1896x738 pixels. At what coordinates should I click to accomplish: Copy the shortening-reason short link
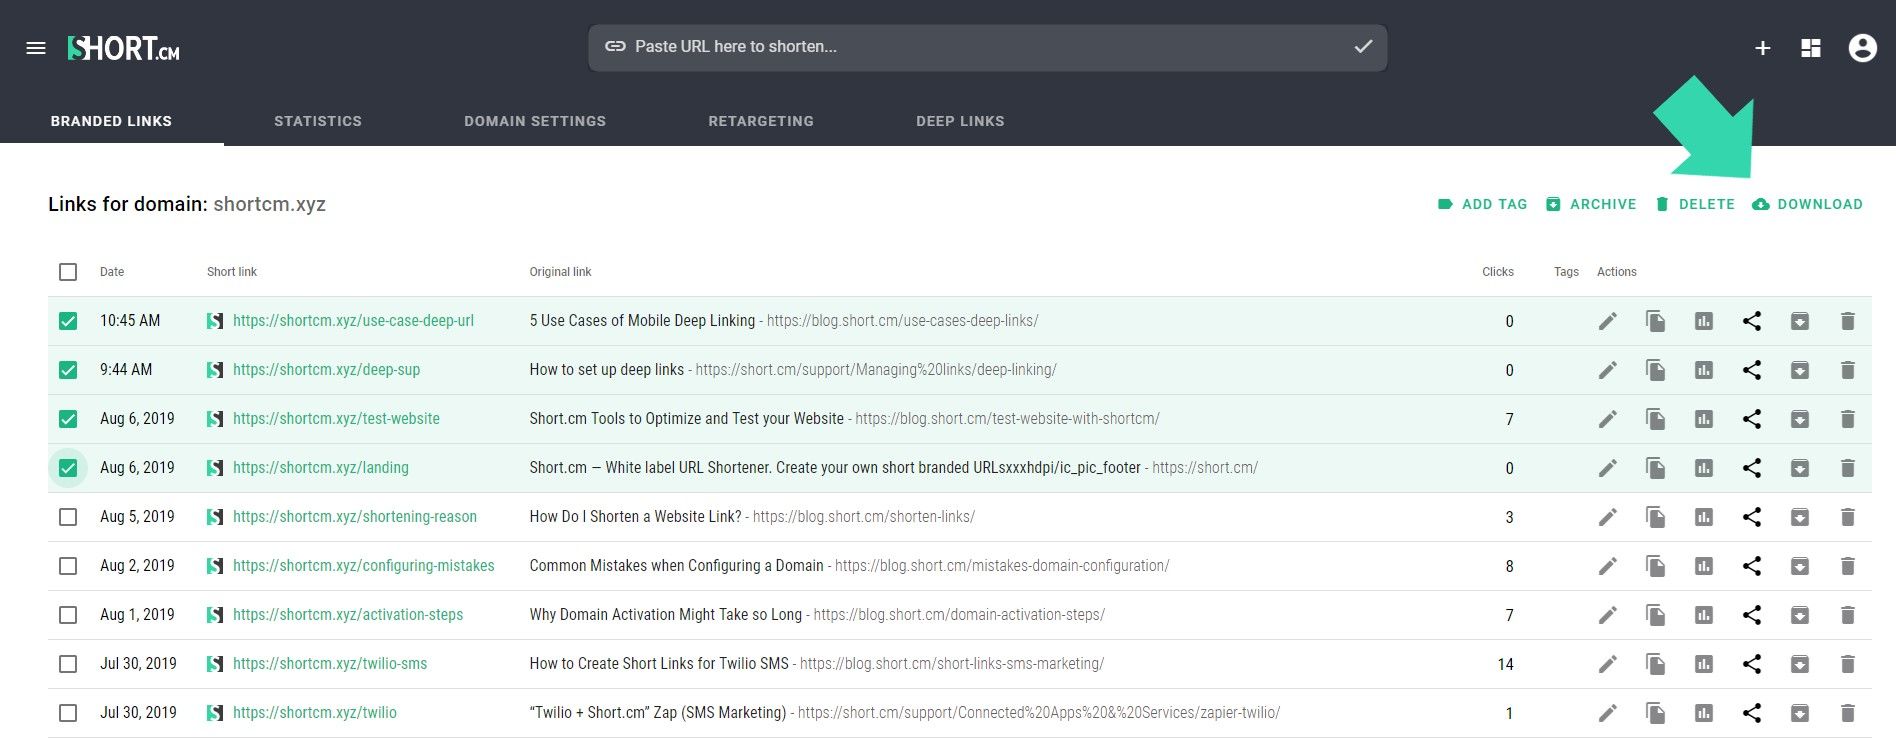pos(1656,517)
